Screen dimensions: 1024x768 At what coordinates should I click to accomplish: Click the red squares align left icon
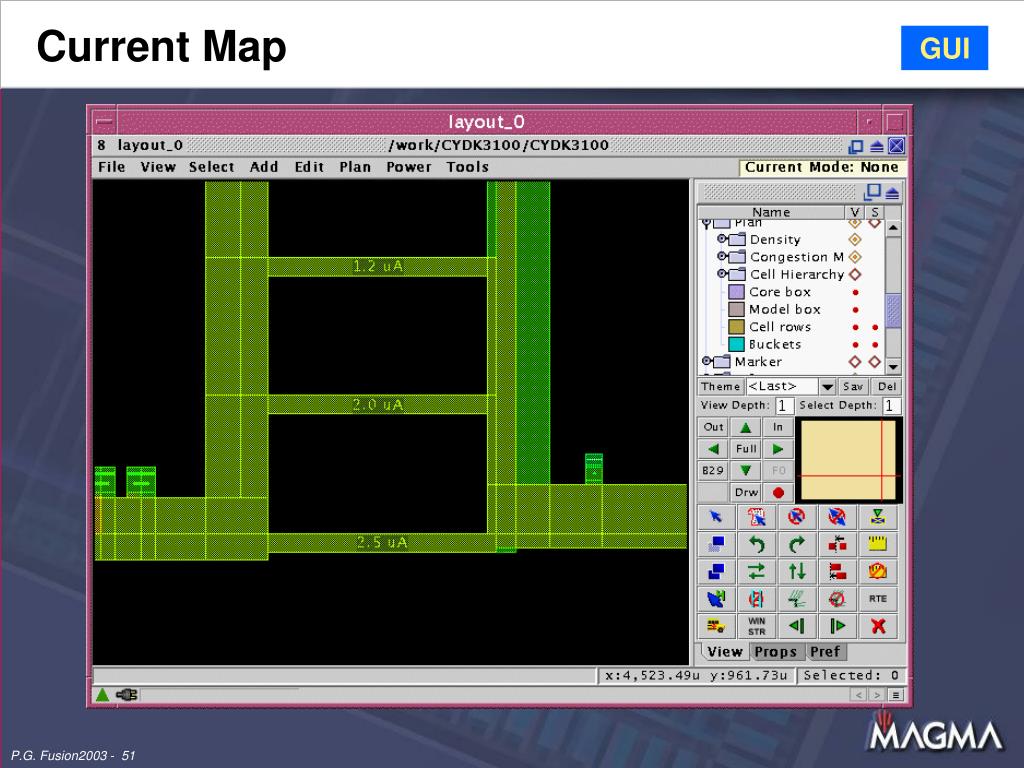(837, 571)
